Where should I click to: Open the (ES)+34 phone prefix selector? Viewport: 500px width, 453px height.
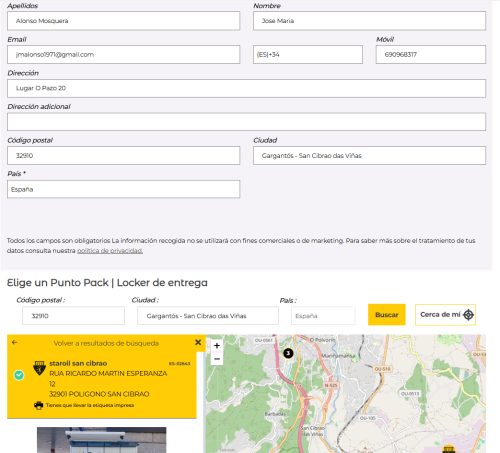pos(308,55)
